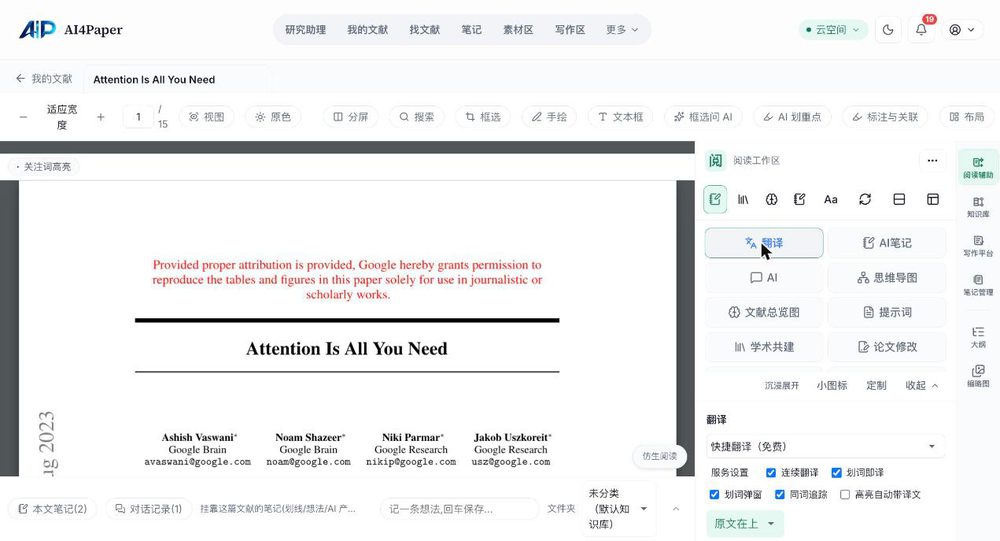Open the reading workspace three-dots menu
Image resolution: width=1000 pixels, height=541 pixels.
(x=932, y=160)
